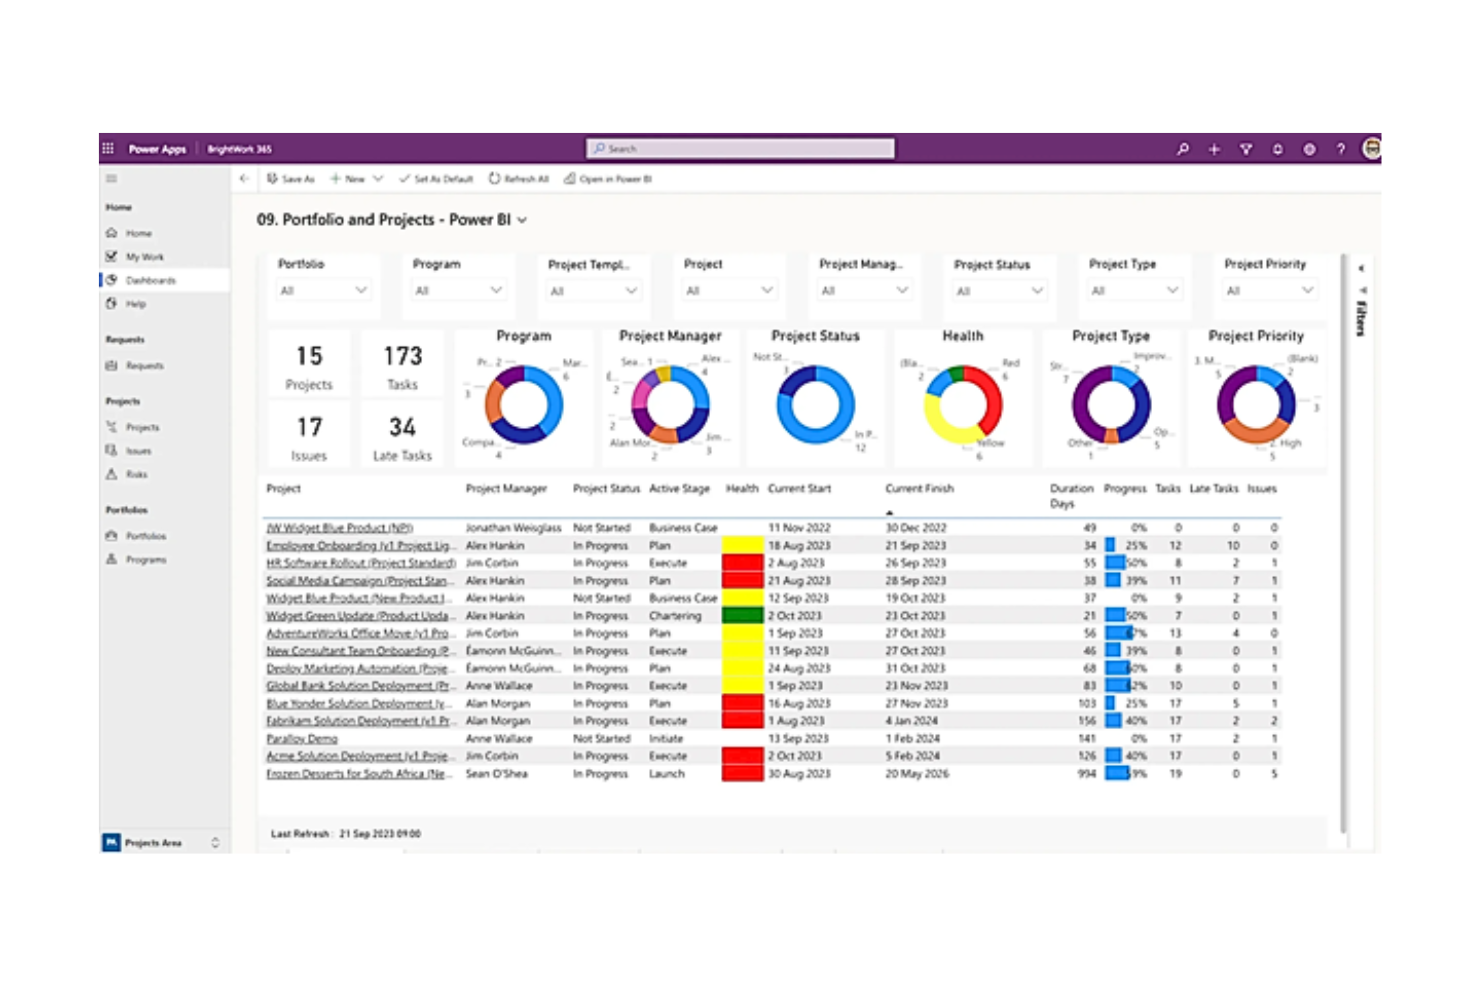Expand the New button dropdown chevron
The height and width of the screenshot is (987, 1480).
pyautogui.click(x=378, y=179)
